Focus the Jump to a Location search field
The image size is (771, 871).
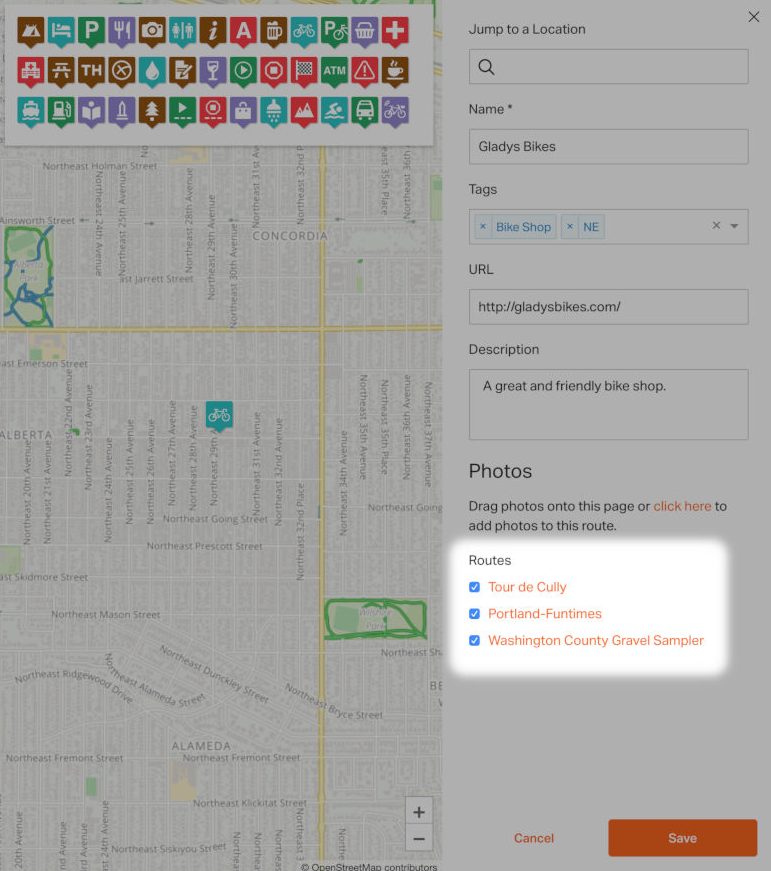[609, 67]
